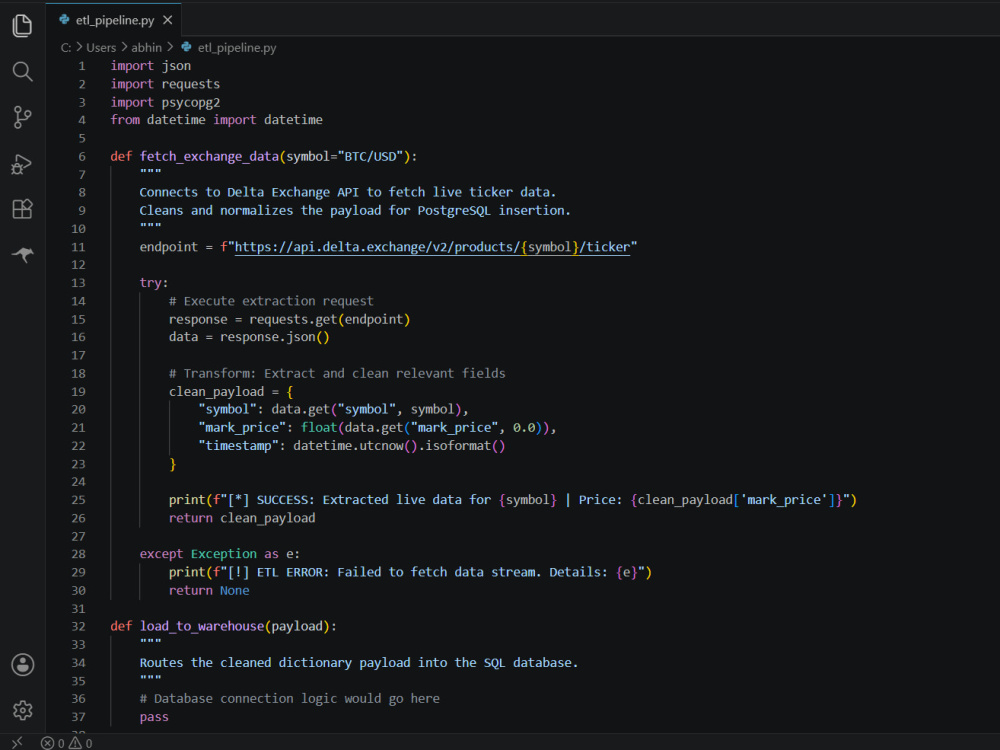Image resolution: width=1000 pixels, height=750 pixels.
Task: Click the comment '# Execute extraction request'
Action: point(271,301)
